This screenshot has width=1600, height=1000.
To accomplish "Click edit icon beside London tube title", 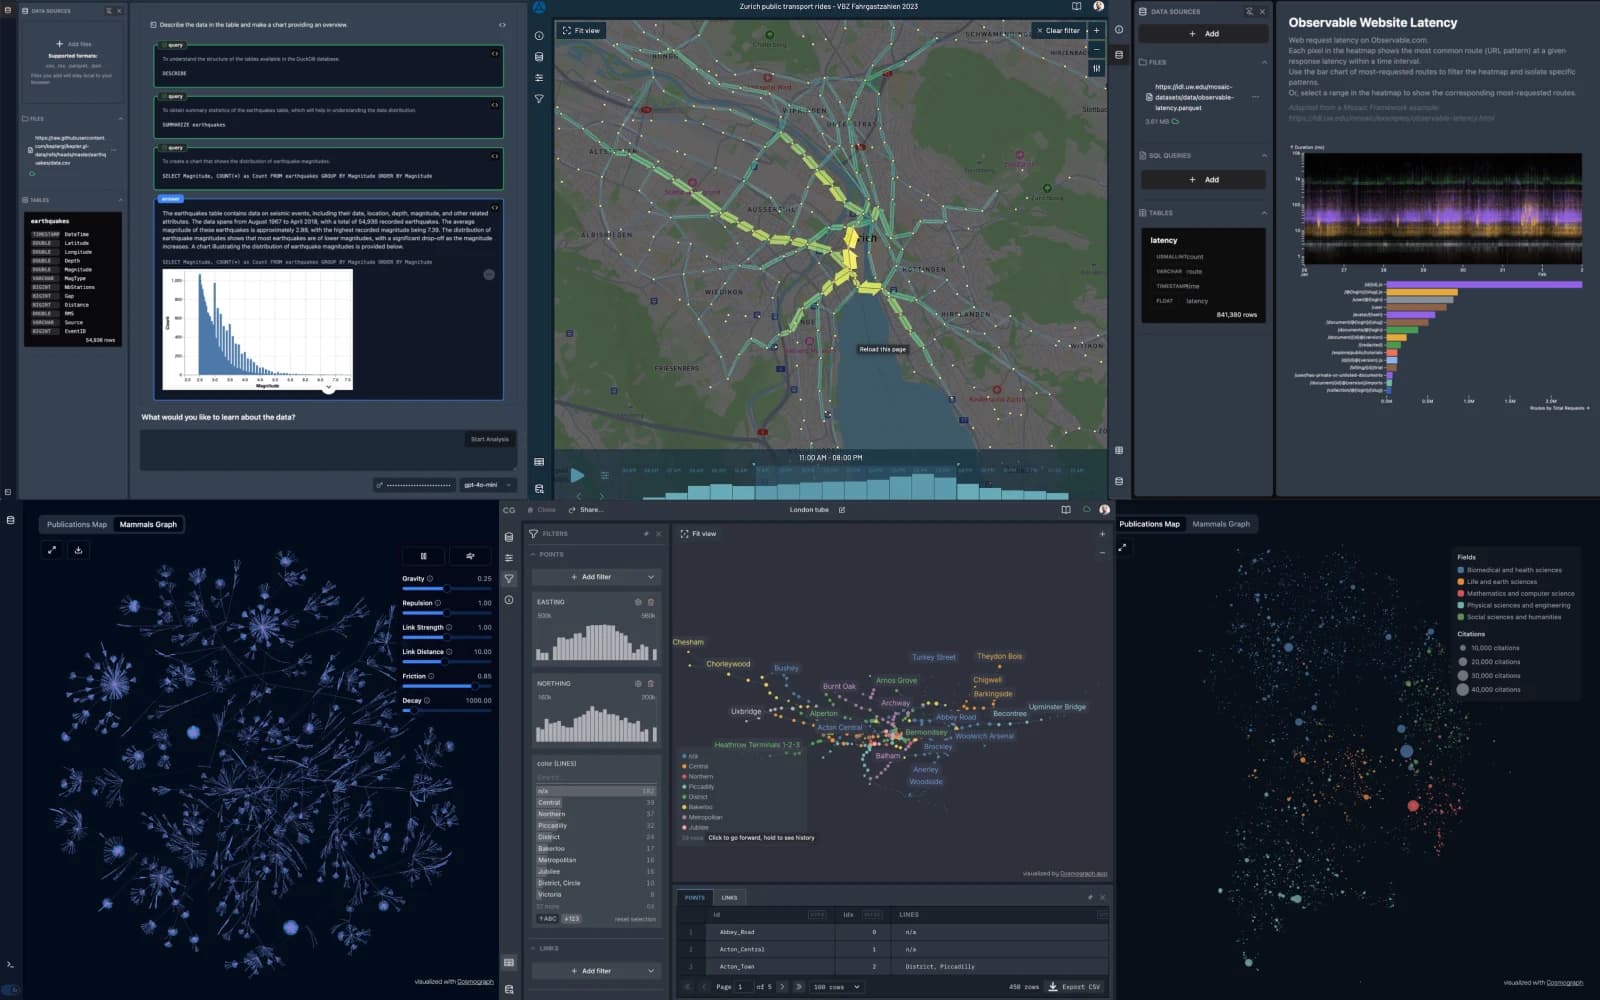I will tap(842, 510).
